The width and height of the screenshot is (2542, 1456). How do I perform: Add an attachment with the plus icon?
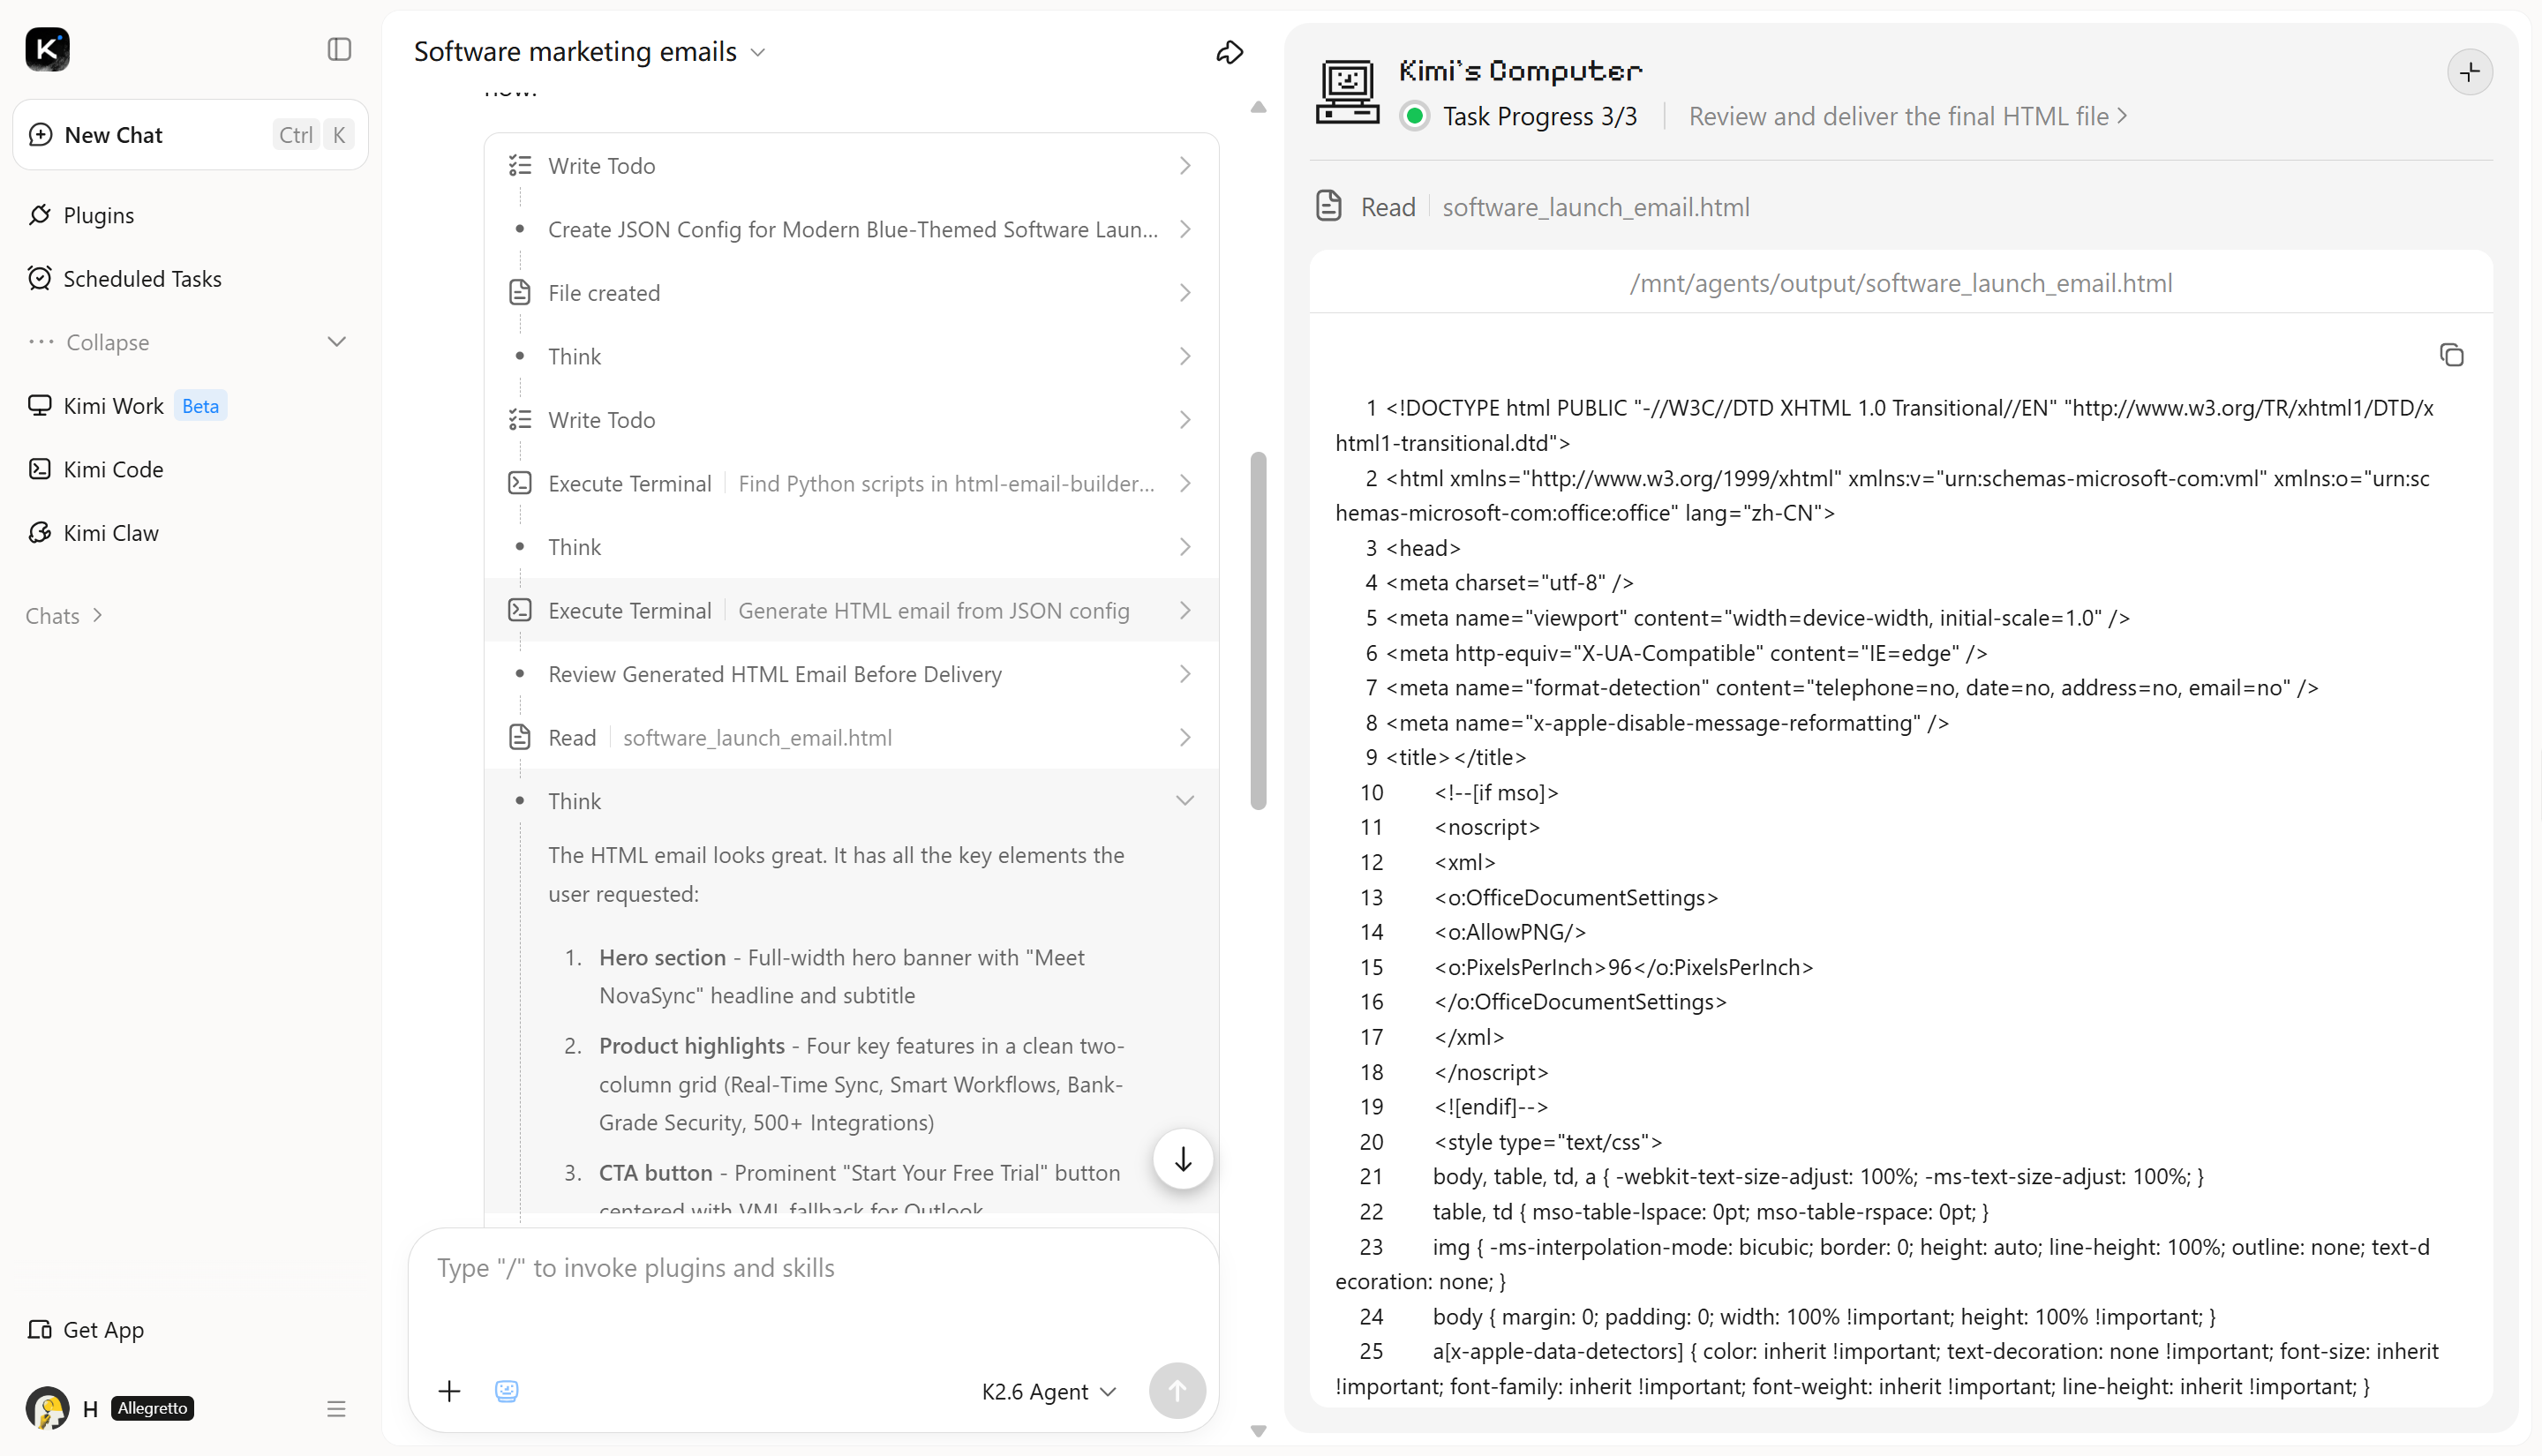click(x=449, y=1391)
